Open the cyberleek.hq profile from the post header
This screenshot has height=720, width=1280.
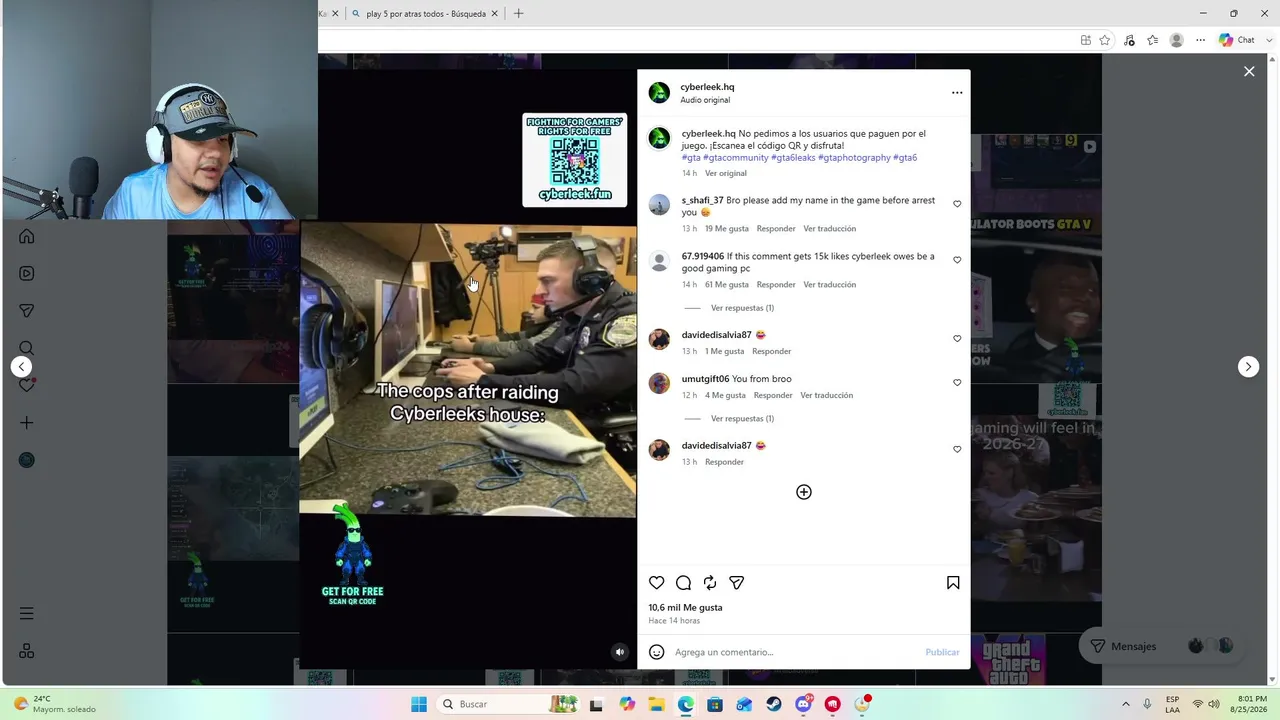pyautogui.click(x=707, y=87)
